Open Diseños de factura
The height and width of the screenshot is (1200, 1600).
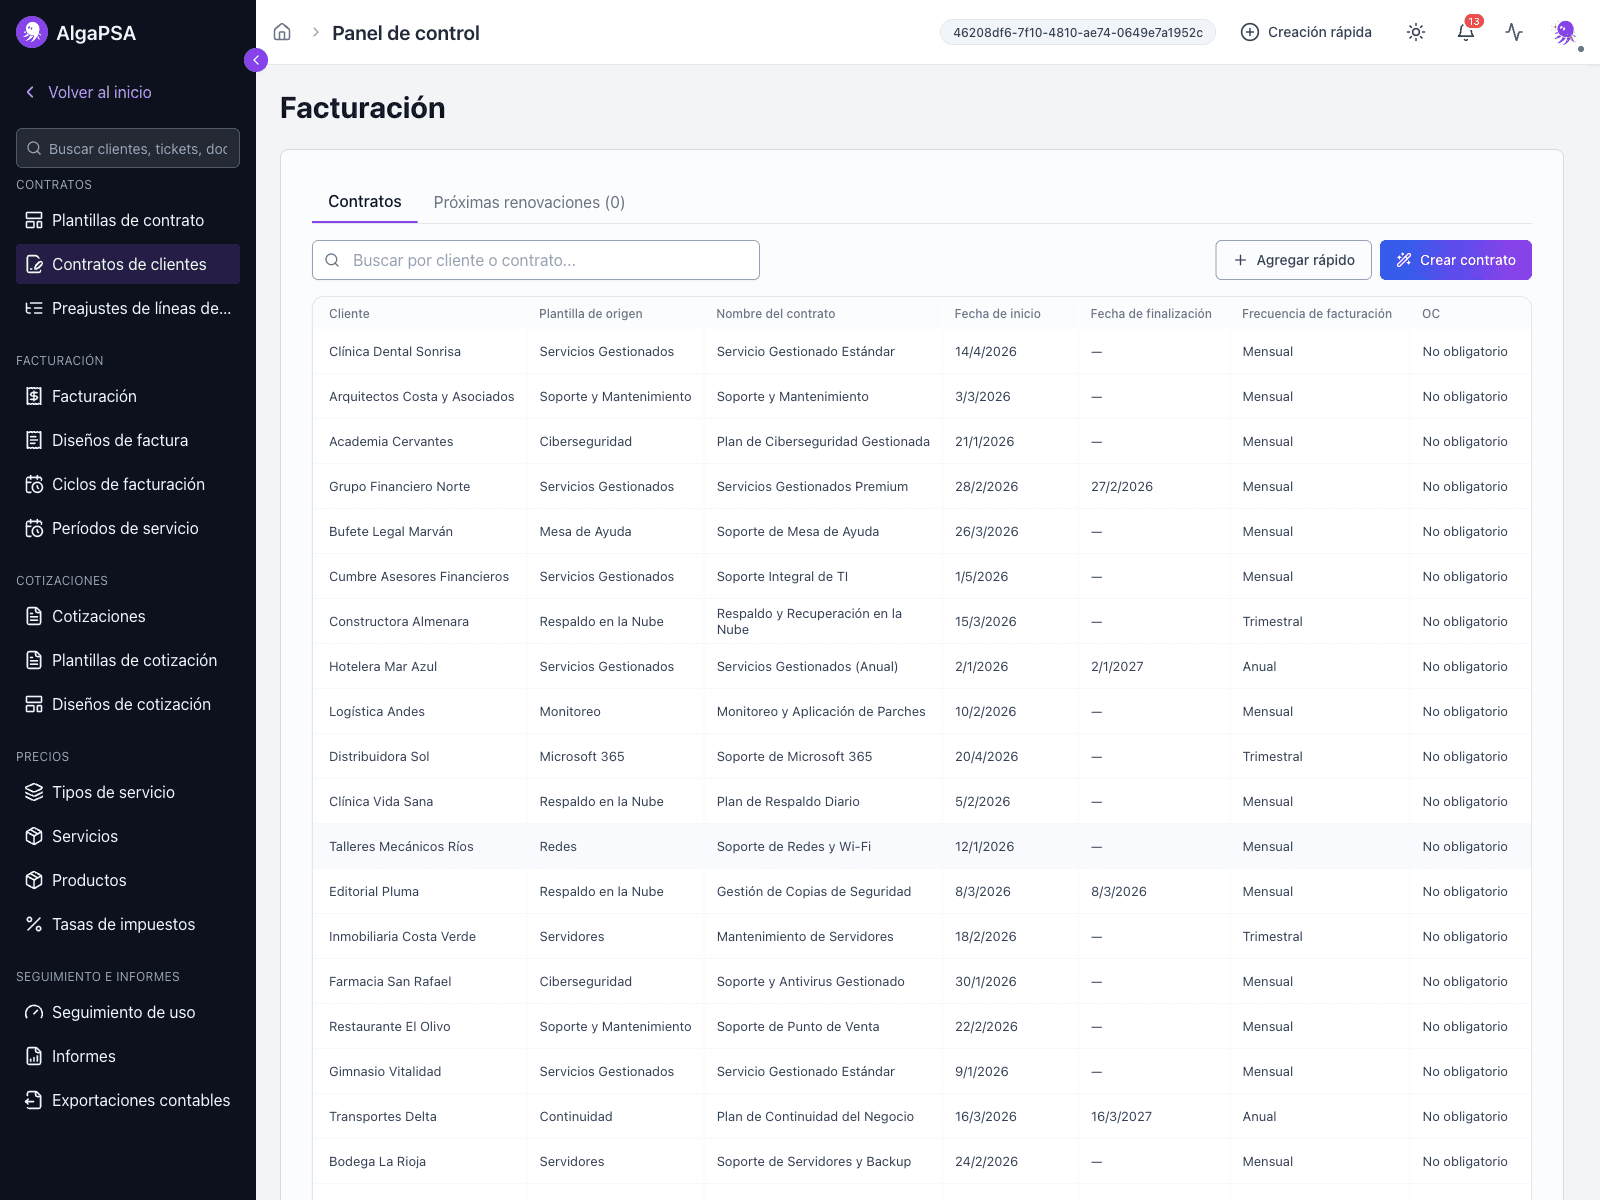point(128,440)
